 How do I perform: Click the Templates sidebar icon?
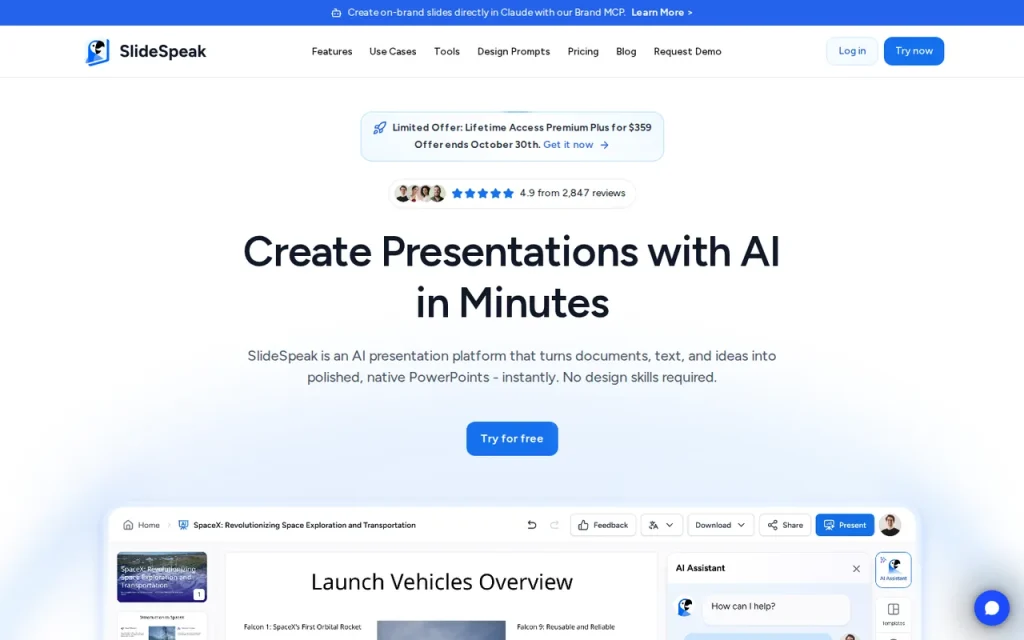click(x=893, y=614)
